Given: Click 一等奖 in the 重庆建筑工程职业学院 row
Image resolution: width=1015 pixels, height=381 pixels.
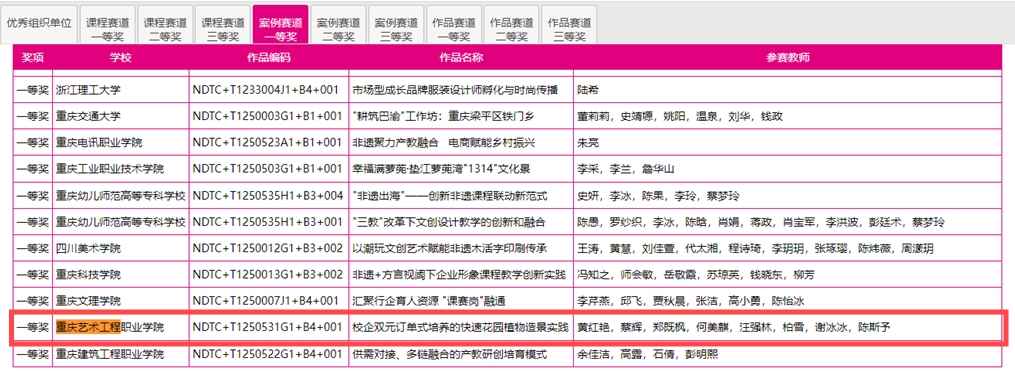Looking at the screenshot, I should [33, 354].
